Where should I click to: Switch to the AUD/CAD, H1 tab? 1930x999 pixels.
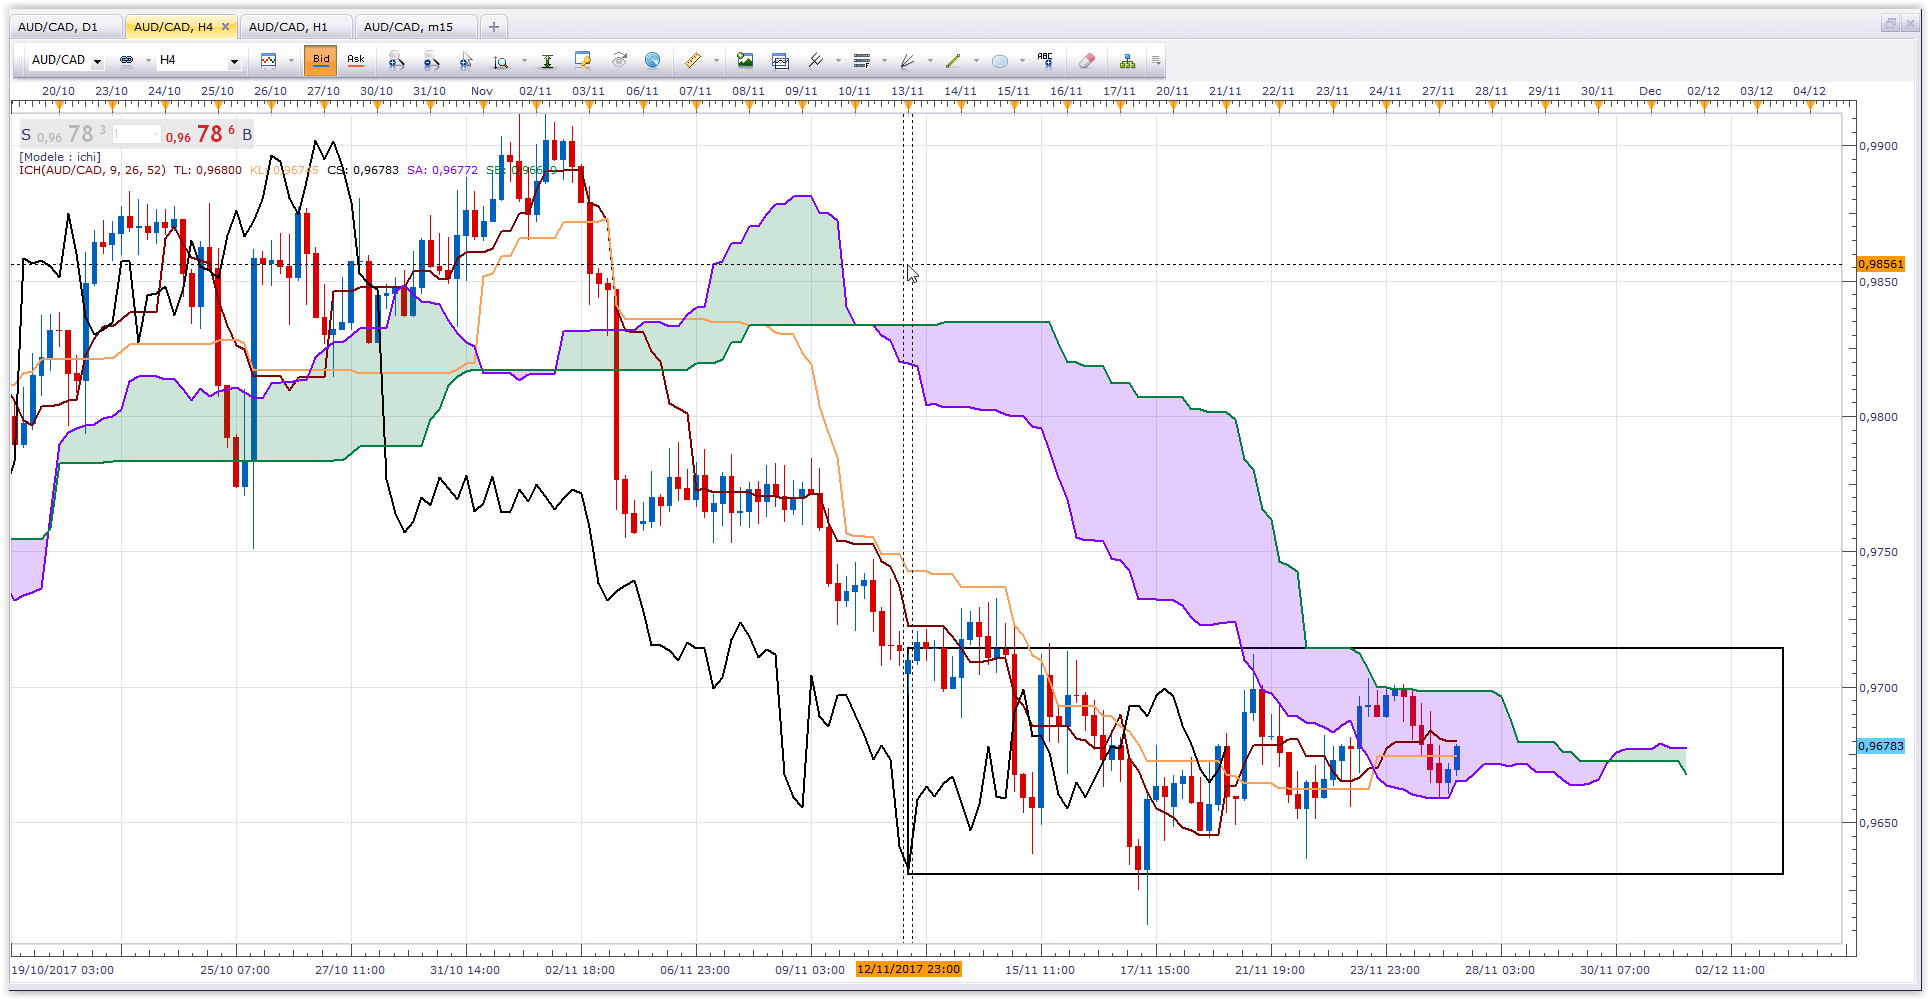point(295,27)
